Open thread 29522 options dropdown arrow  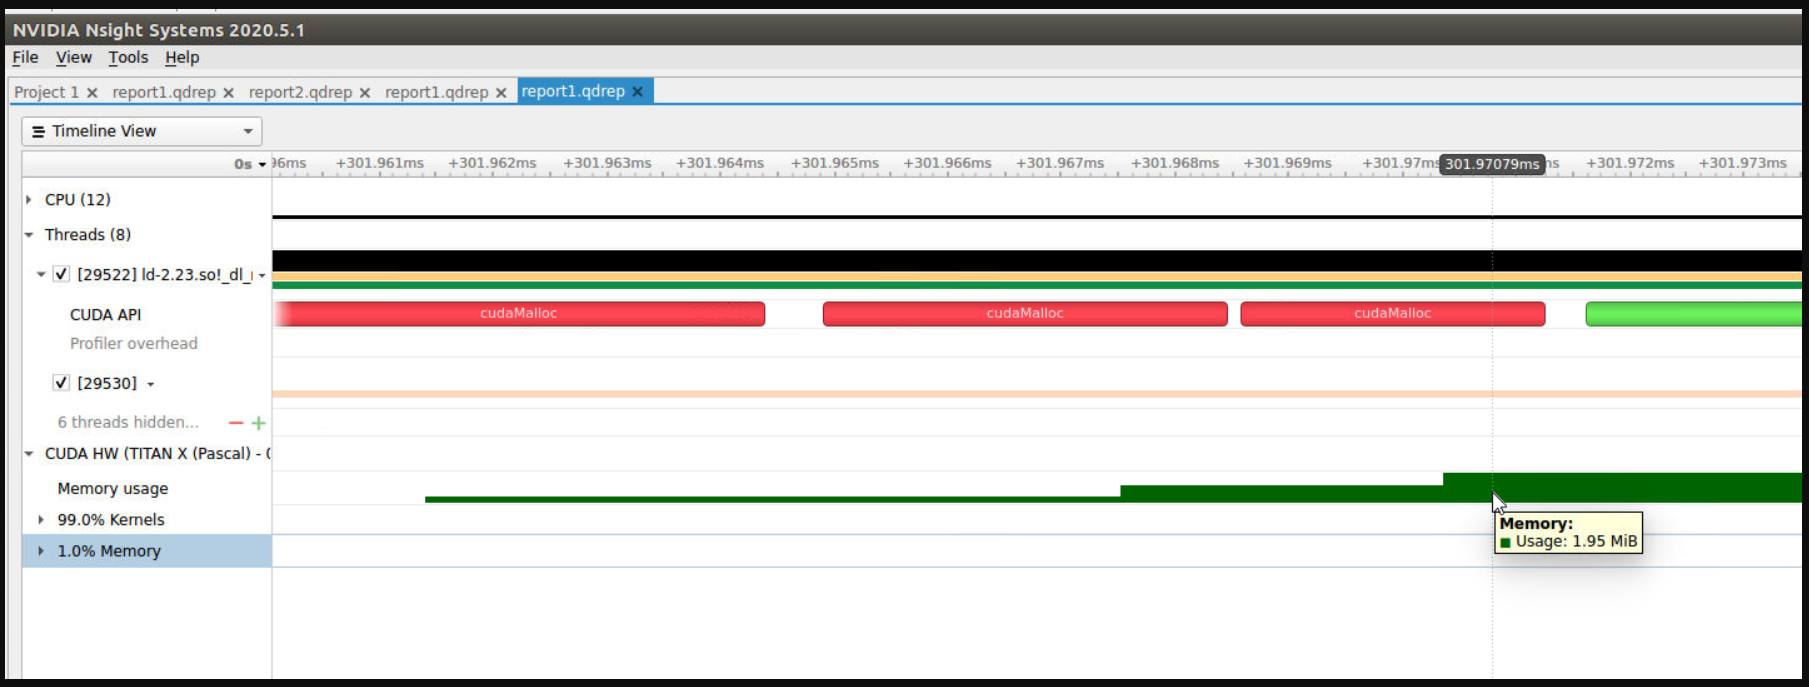(x=262, y=275)
